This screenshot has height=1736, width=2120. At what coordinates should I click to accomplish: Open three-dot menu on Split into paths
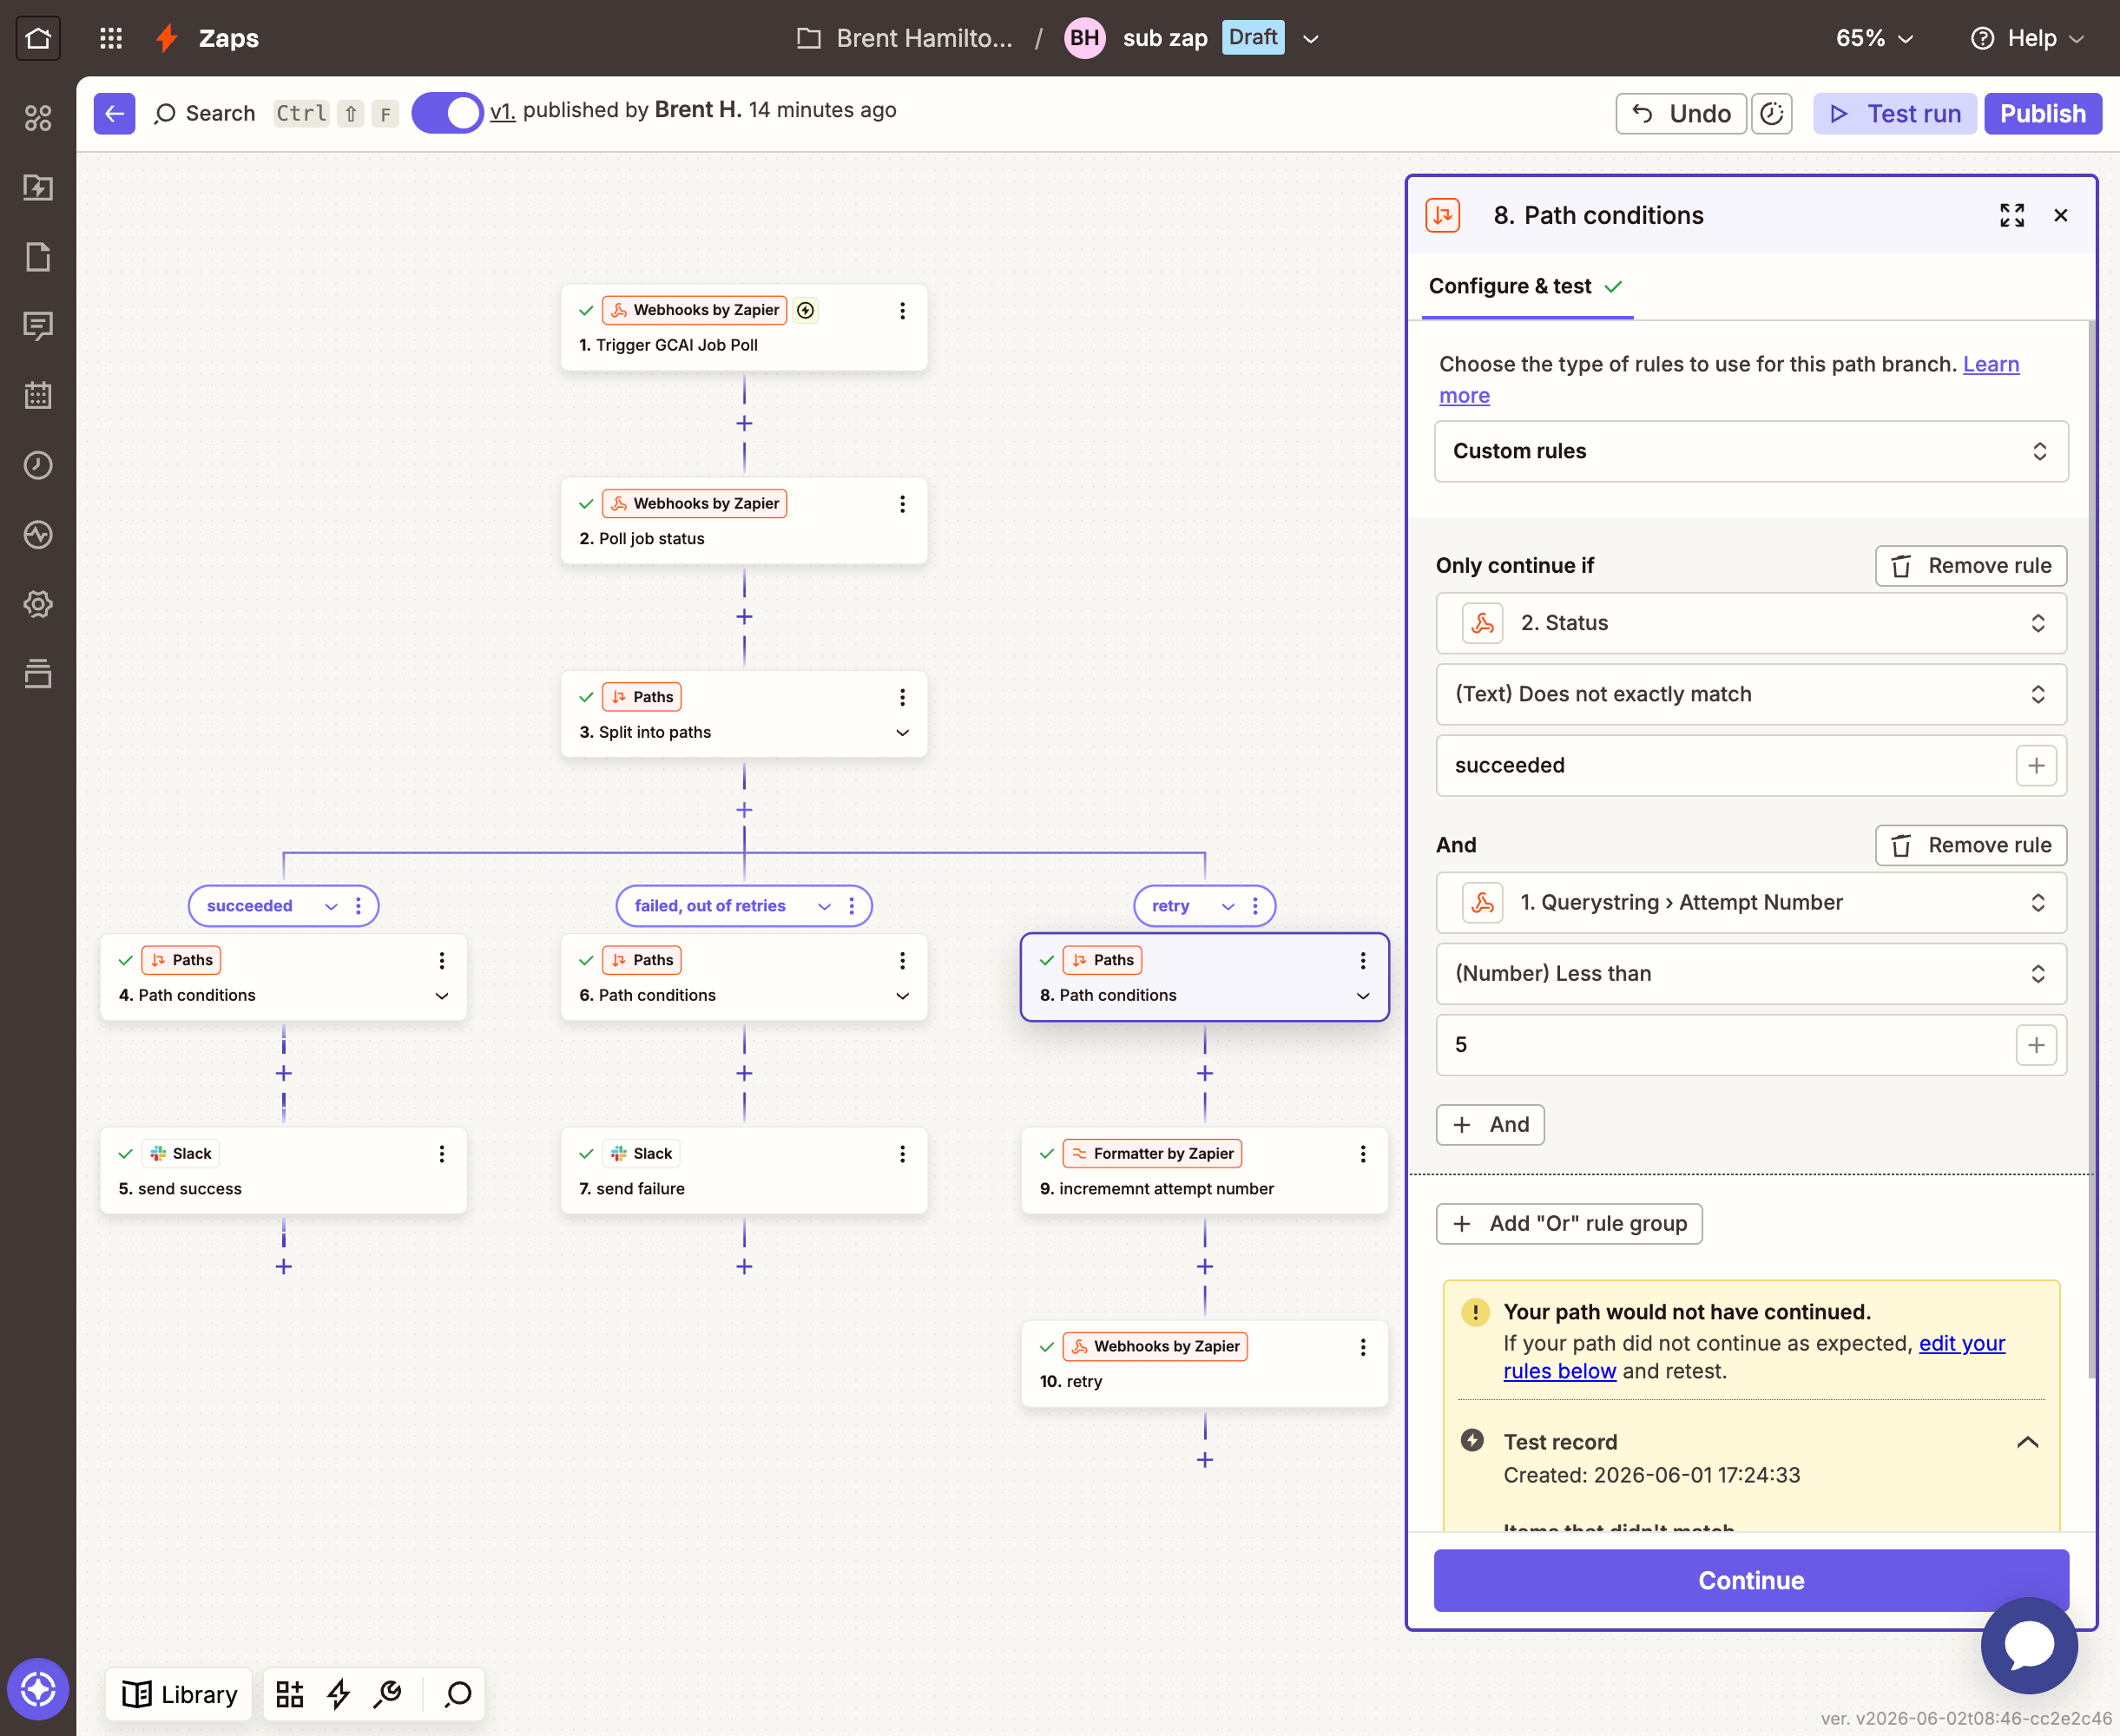pos(902,697)
